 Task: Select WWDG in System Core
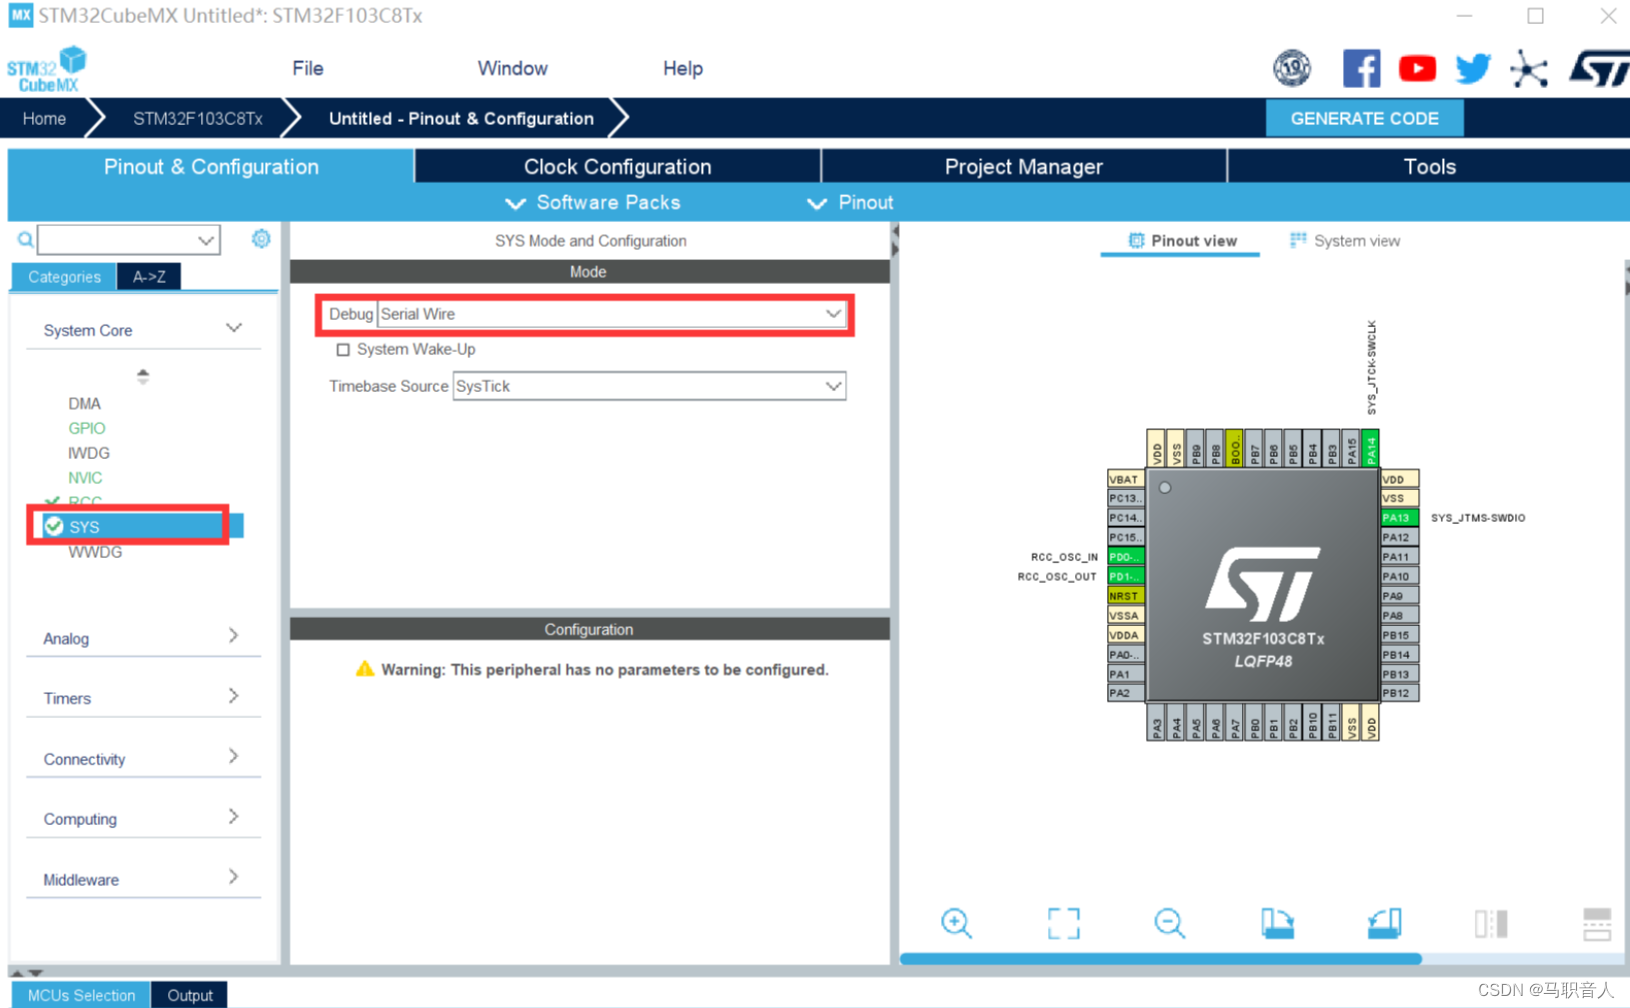coord(95,552)
